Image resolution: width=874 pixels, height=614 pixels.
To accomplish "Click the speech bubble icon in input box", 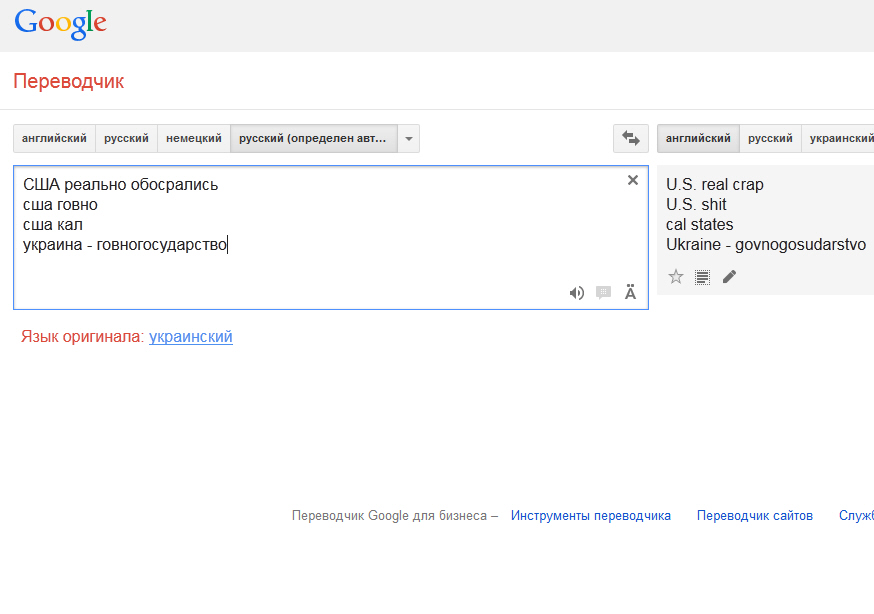I will click(x=603, y=293).
